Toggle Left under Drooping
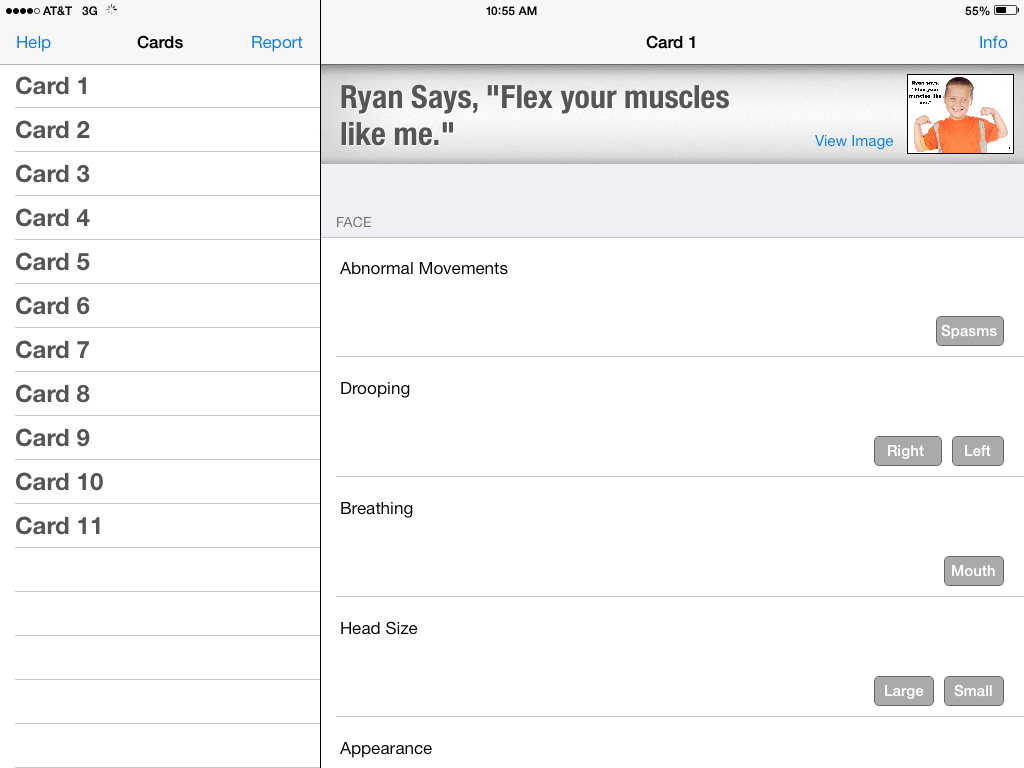This screenshot has width=1024, height=768. coord(977,451)
